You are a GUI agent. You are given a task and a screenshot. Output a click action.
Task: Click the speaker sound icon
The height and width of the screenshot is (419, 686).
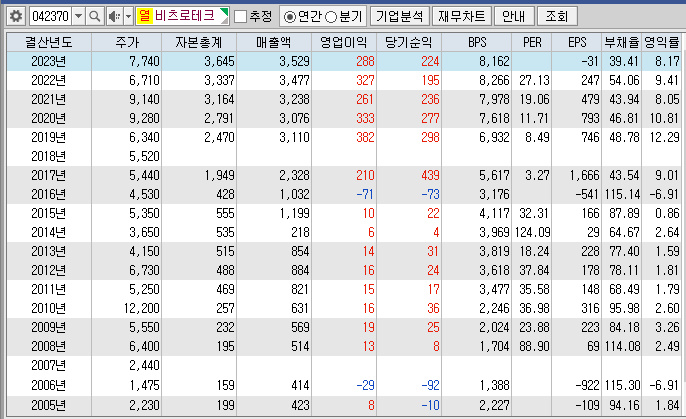coord(115,17)
